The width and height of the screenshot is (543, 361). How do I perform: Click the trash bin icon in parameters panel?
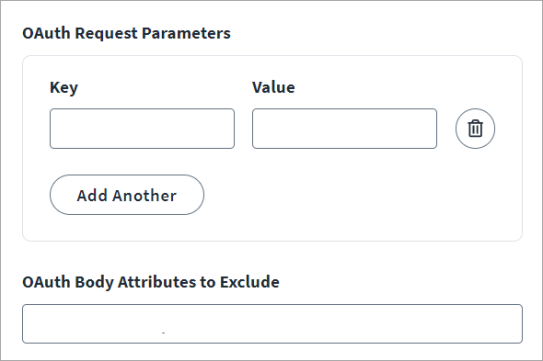[475, 129]
